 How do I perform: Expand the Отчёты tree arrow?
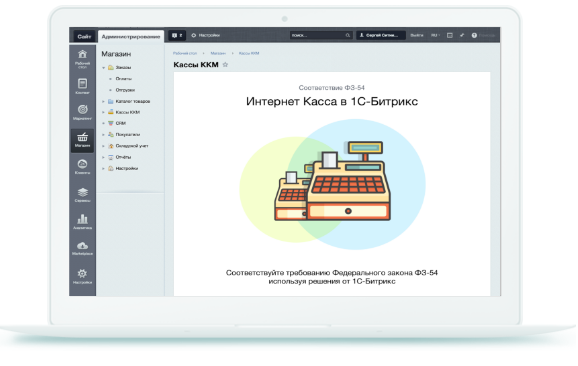104,157
